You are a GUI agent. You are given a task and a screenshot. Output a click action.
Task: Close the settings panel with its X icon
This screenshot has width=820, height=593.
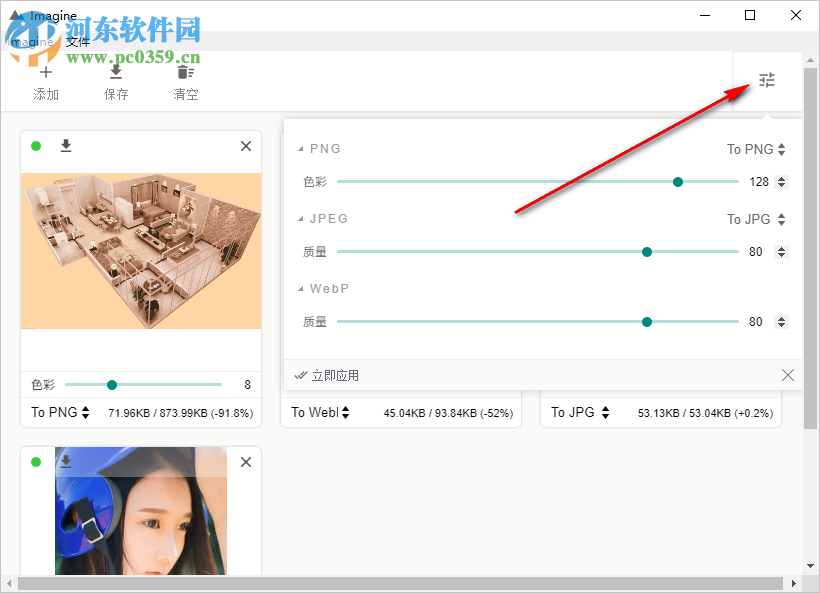point(788,375)
